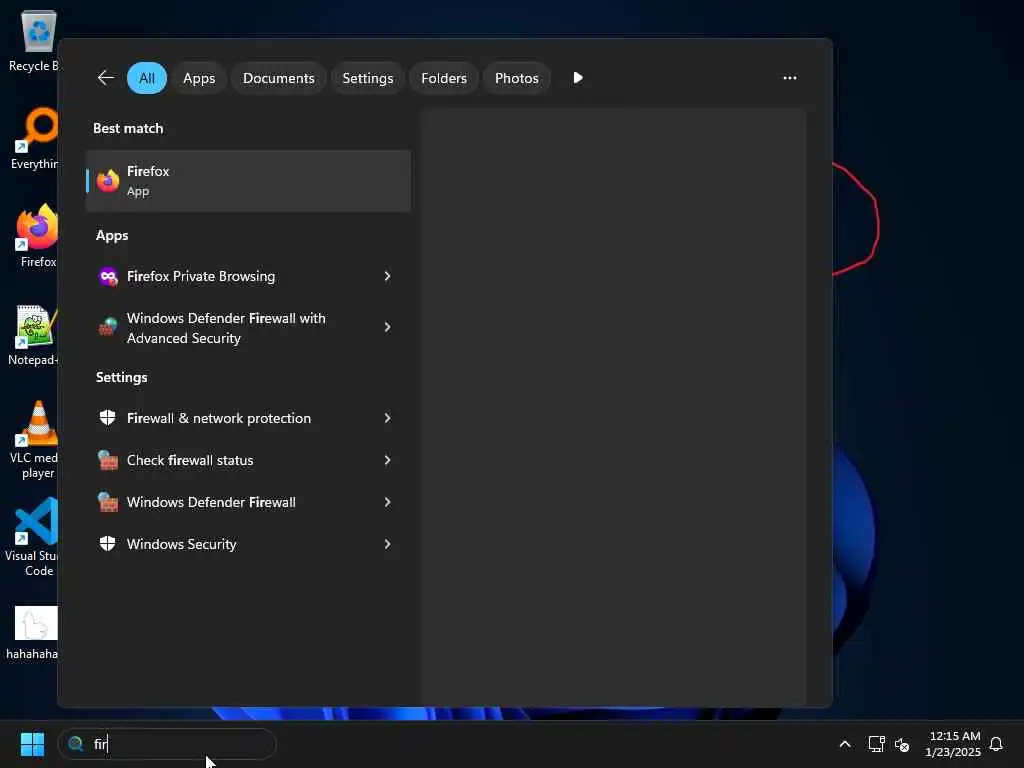Expand Firewall & network protection chevron
1024x768 pixels.
[387, 418]
